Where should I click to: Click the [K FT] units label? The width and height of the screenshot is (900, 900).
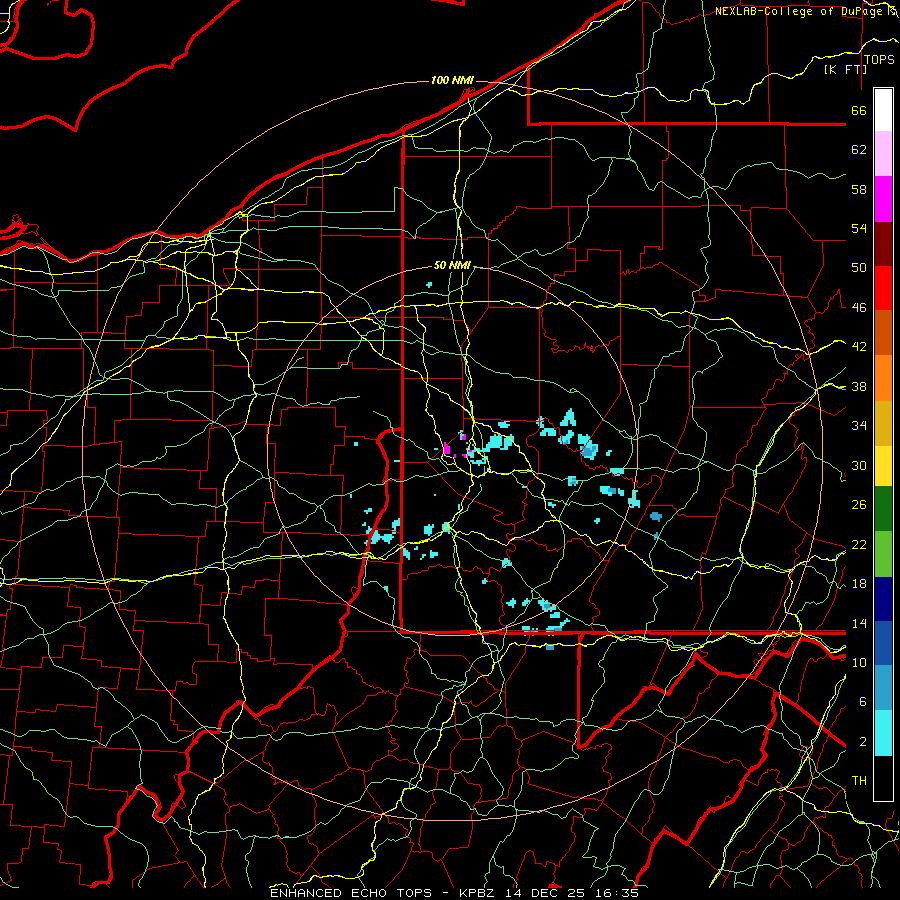click(845, 69)
